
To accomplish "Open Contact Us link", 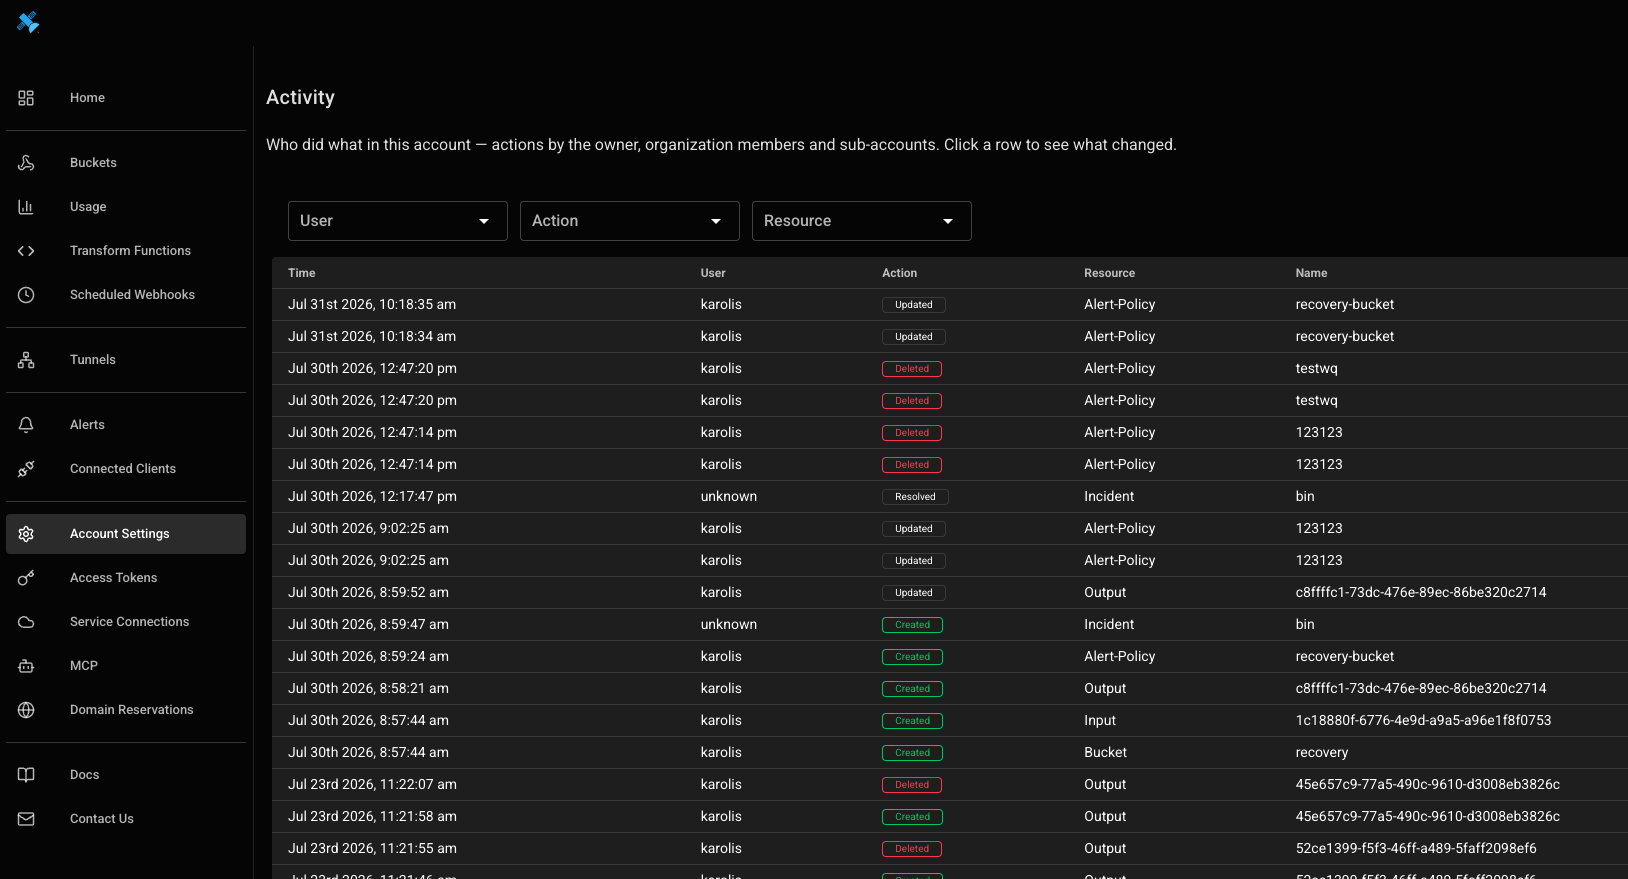I will pyautogui.click(x=126, y=819).
